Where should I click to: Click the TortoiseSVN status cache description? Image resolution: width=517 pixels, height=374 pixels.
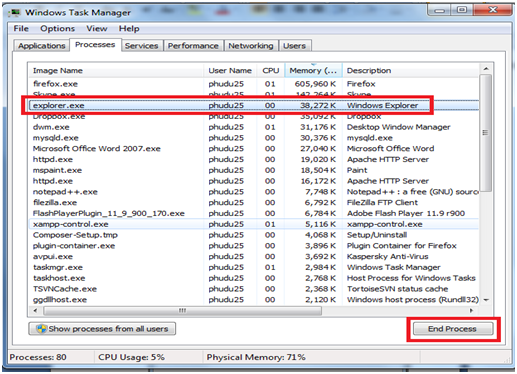click(397, 289)
